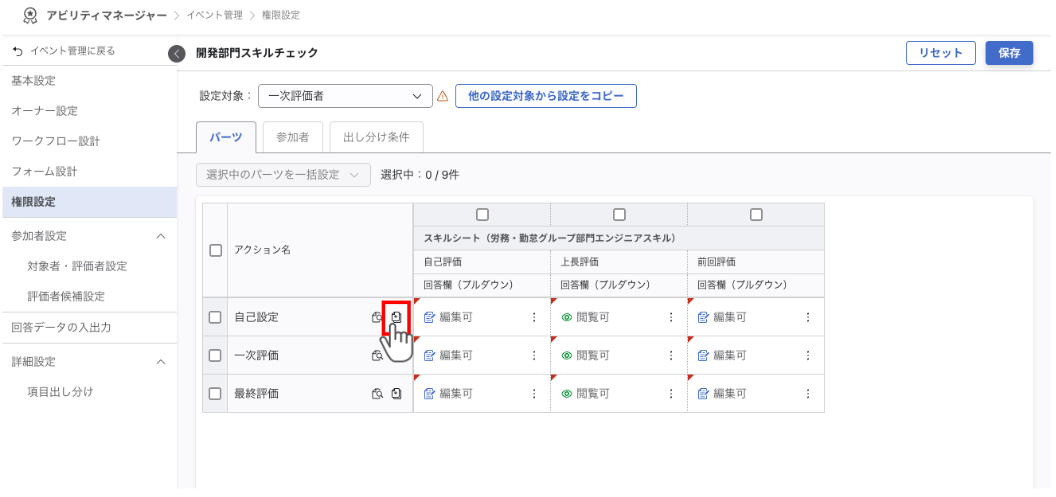Tick the 一次評価 row checkbox
1056x497 pixels.
(216, 356)
